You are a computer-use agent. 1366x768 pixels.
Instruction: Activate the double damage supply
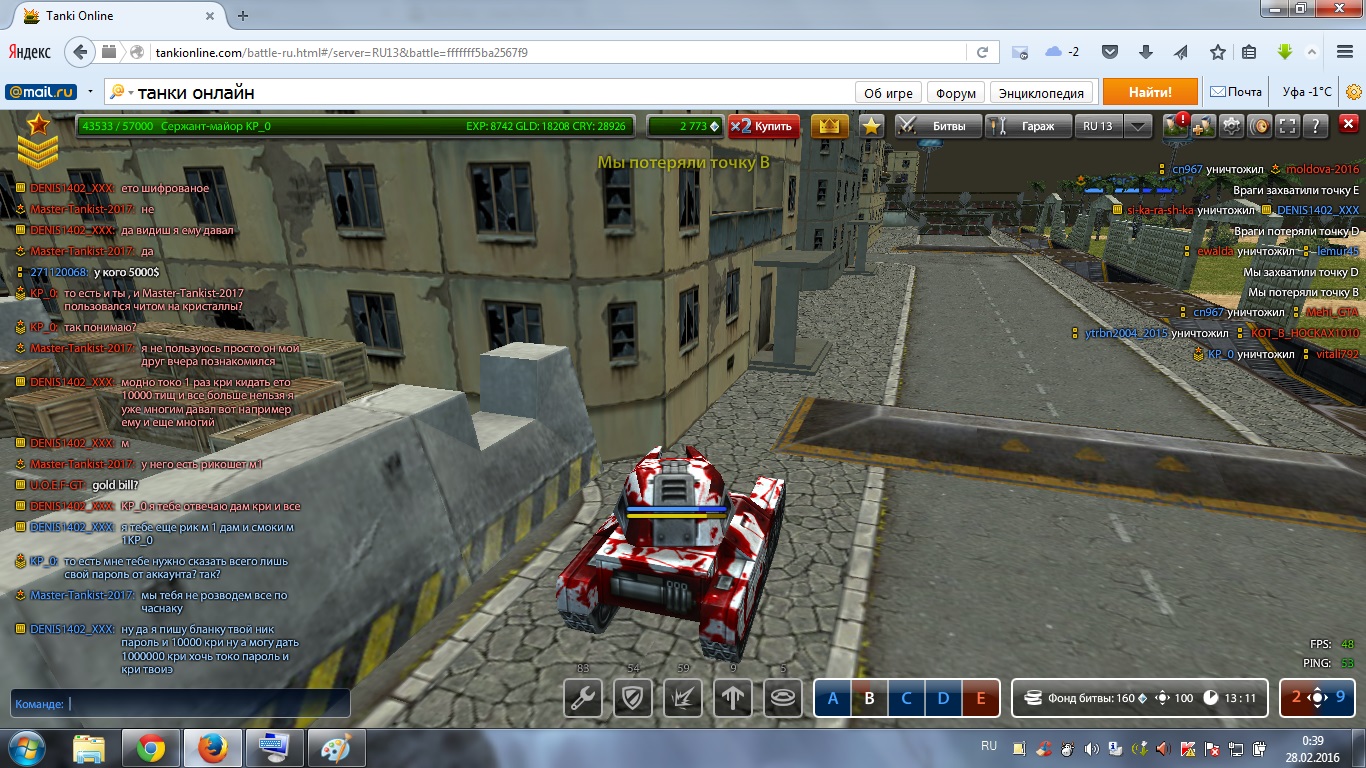(x=683, y=698)
